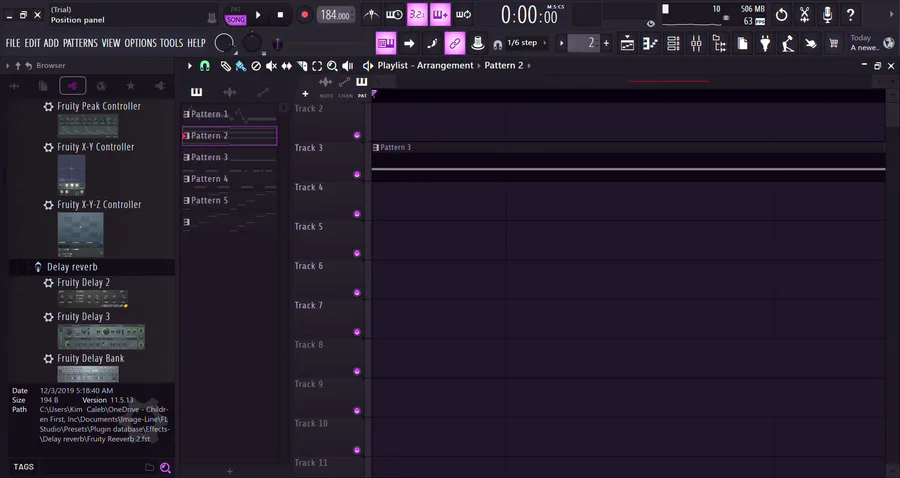Click the undo history circular arrow icon
Viewport: 900px width, 478px height.
781,15
